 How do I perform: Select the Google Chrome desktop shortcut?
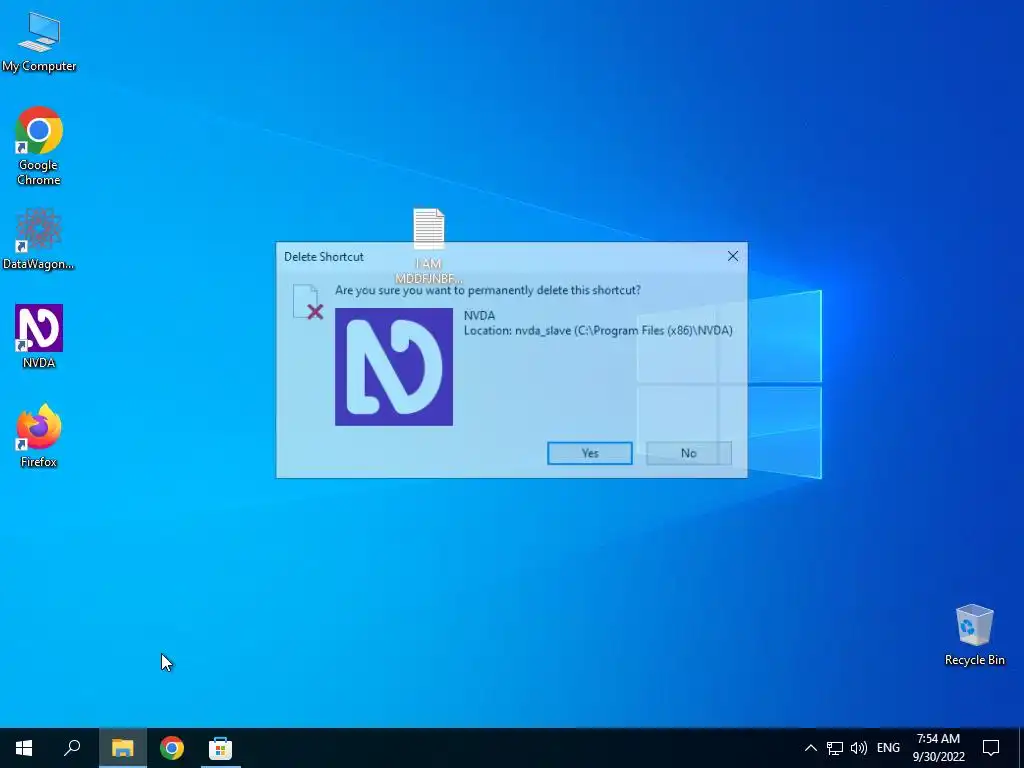39,145
